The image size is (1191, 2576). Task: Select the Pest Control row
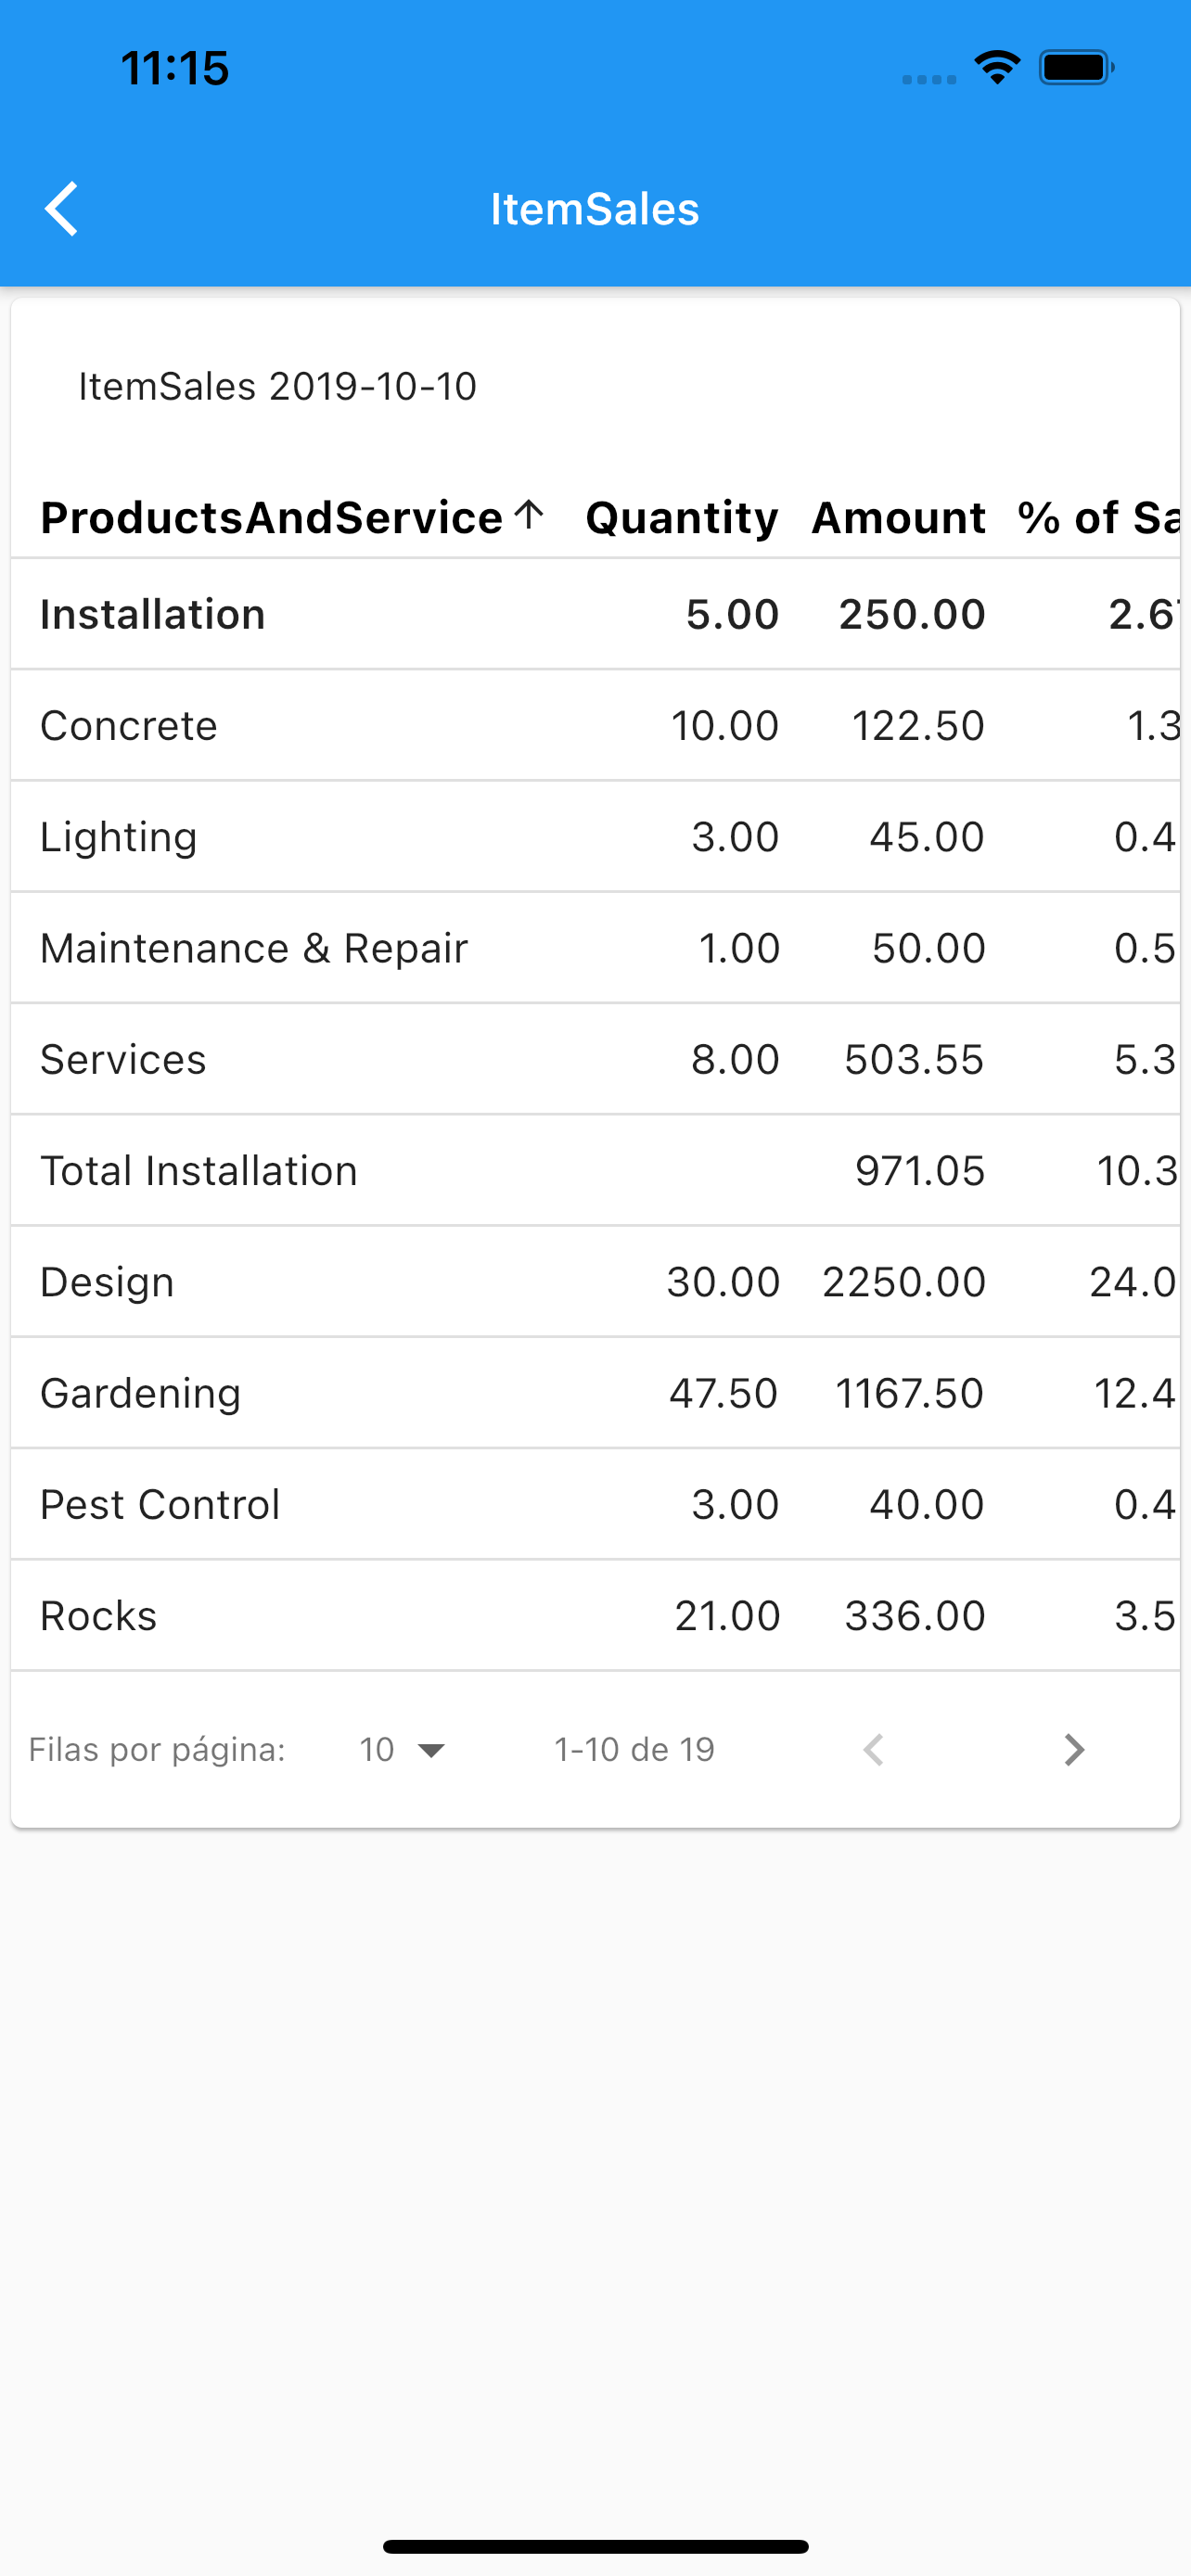(595, 1504)
